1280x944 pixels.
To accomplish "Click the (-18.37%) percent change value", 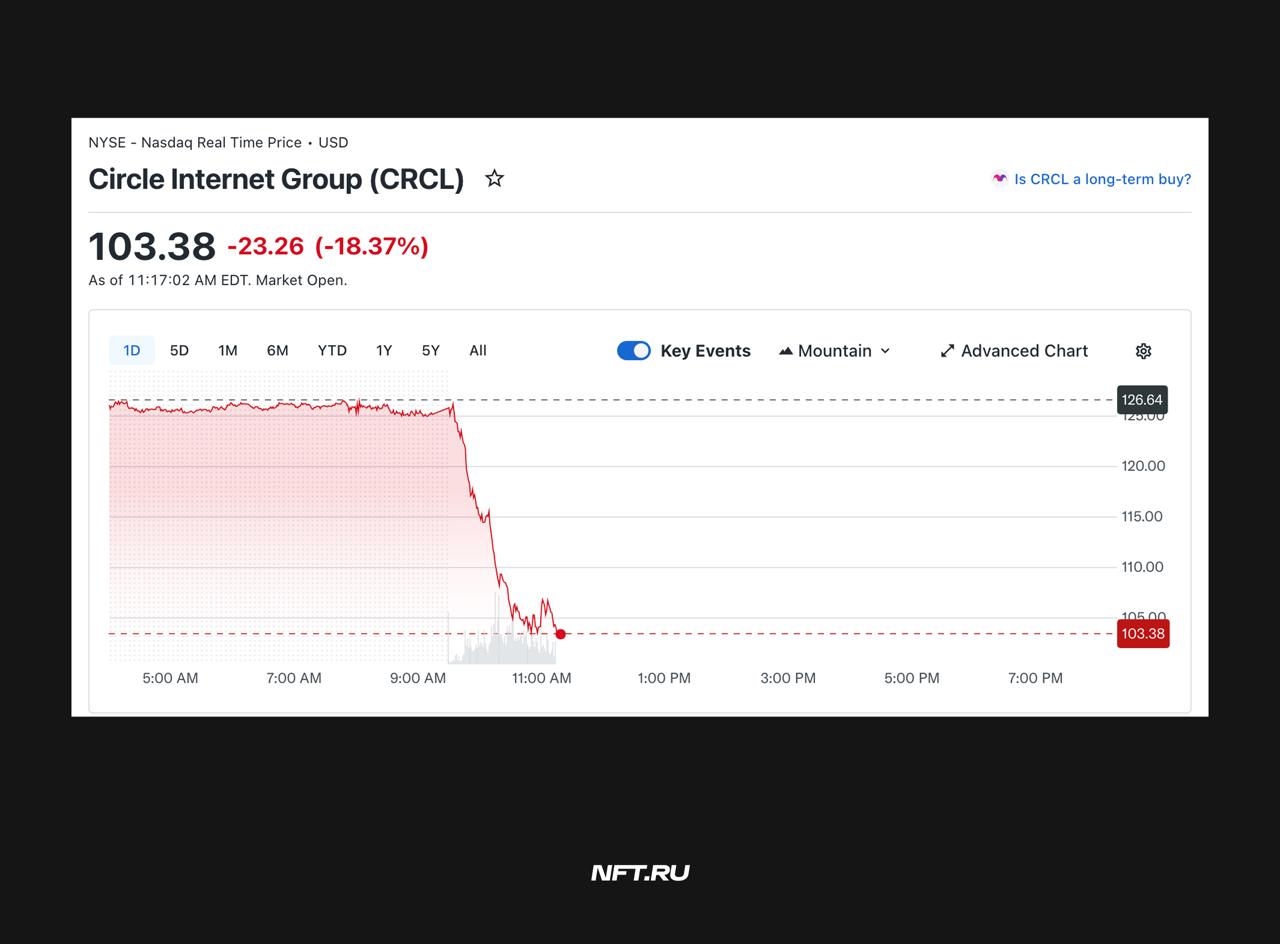I will (x=372, y=246).
